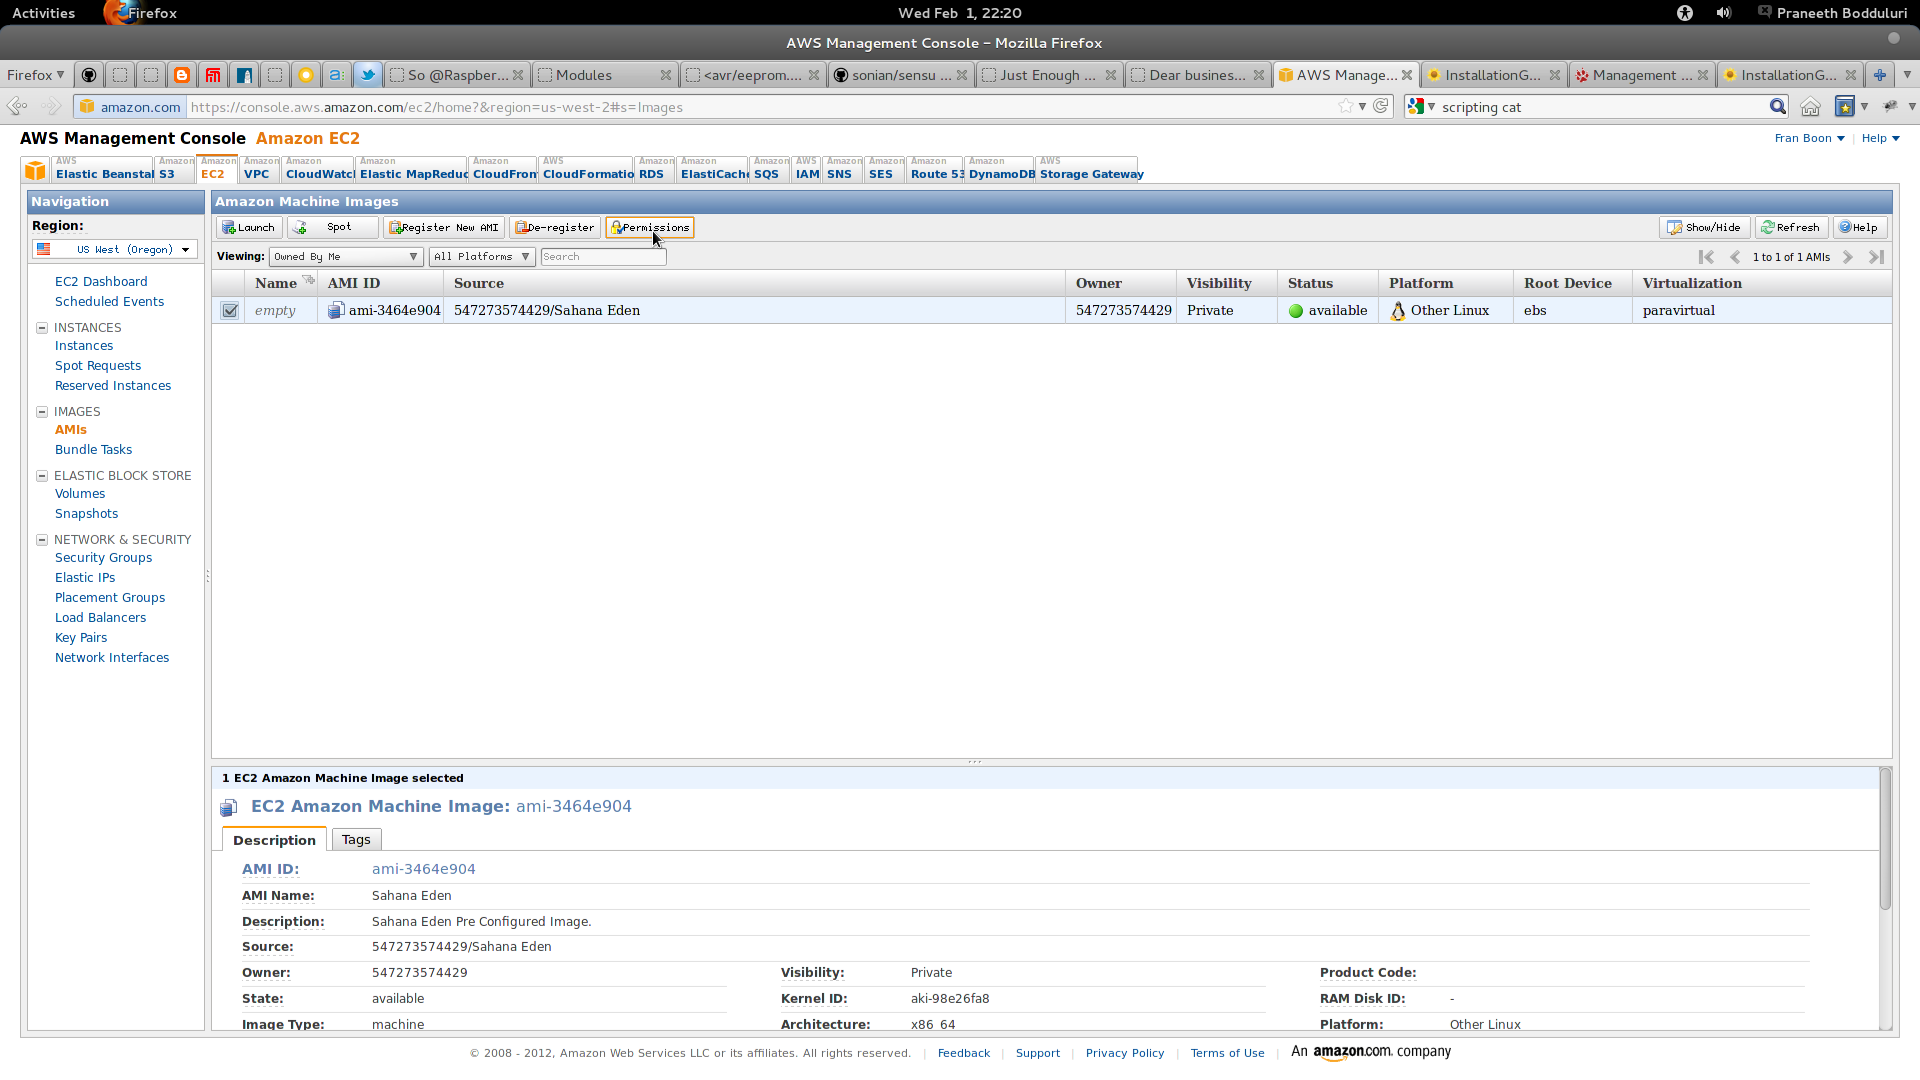Uncheck the ami-3464e904 row checkbox

230,311
